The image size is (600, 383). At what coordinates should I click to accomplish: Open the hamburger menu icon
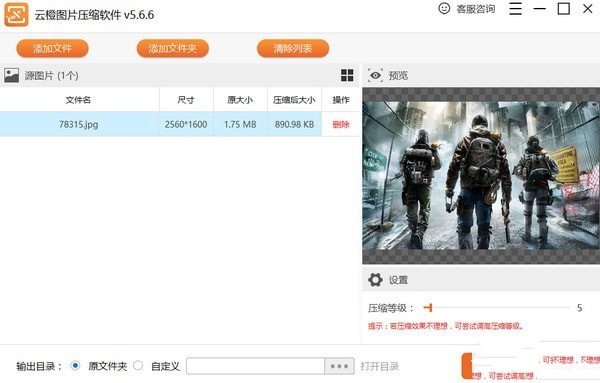515,8
